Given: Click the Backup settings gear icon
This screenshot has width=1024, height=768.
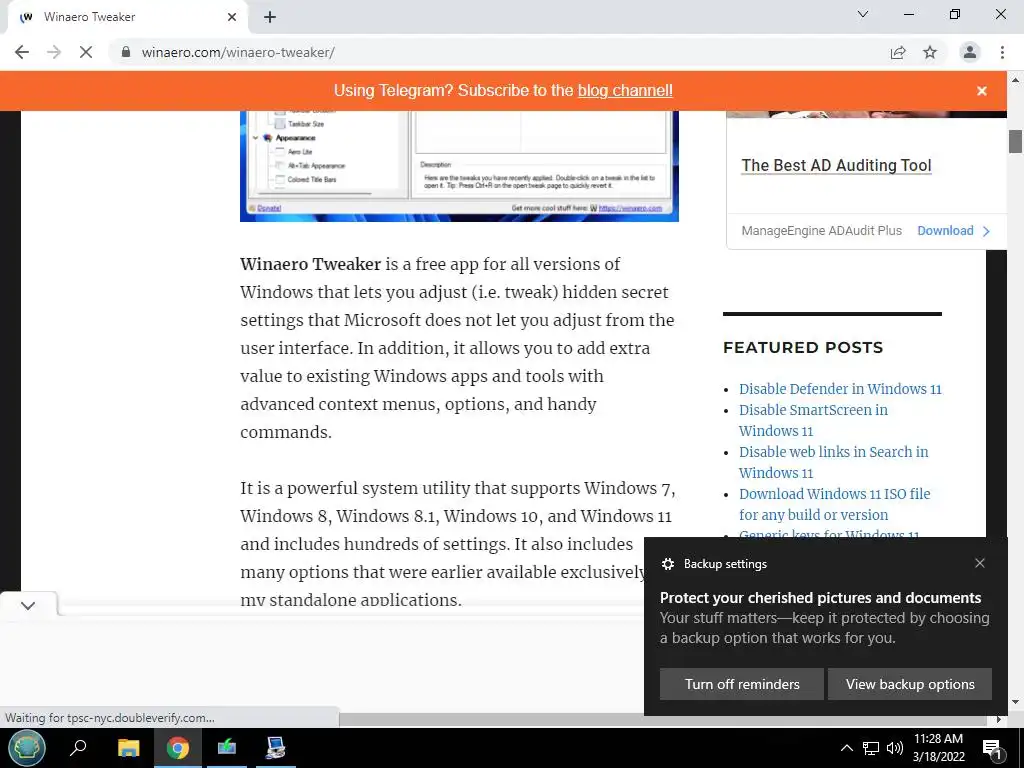Looking at the screenshot, I should (x=667, y=564).
